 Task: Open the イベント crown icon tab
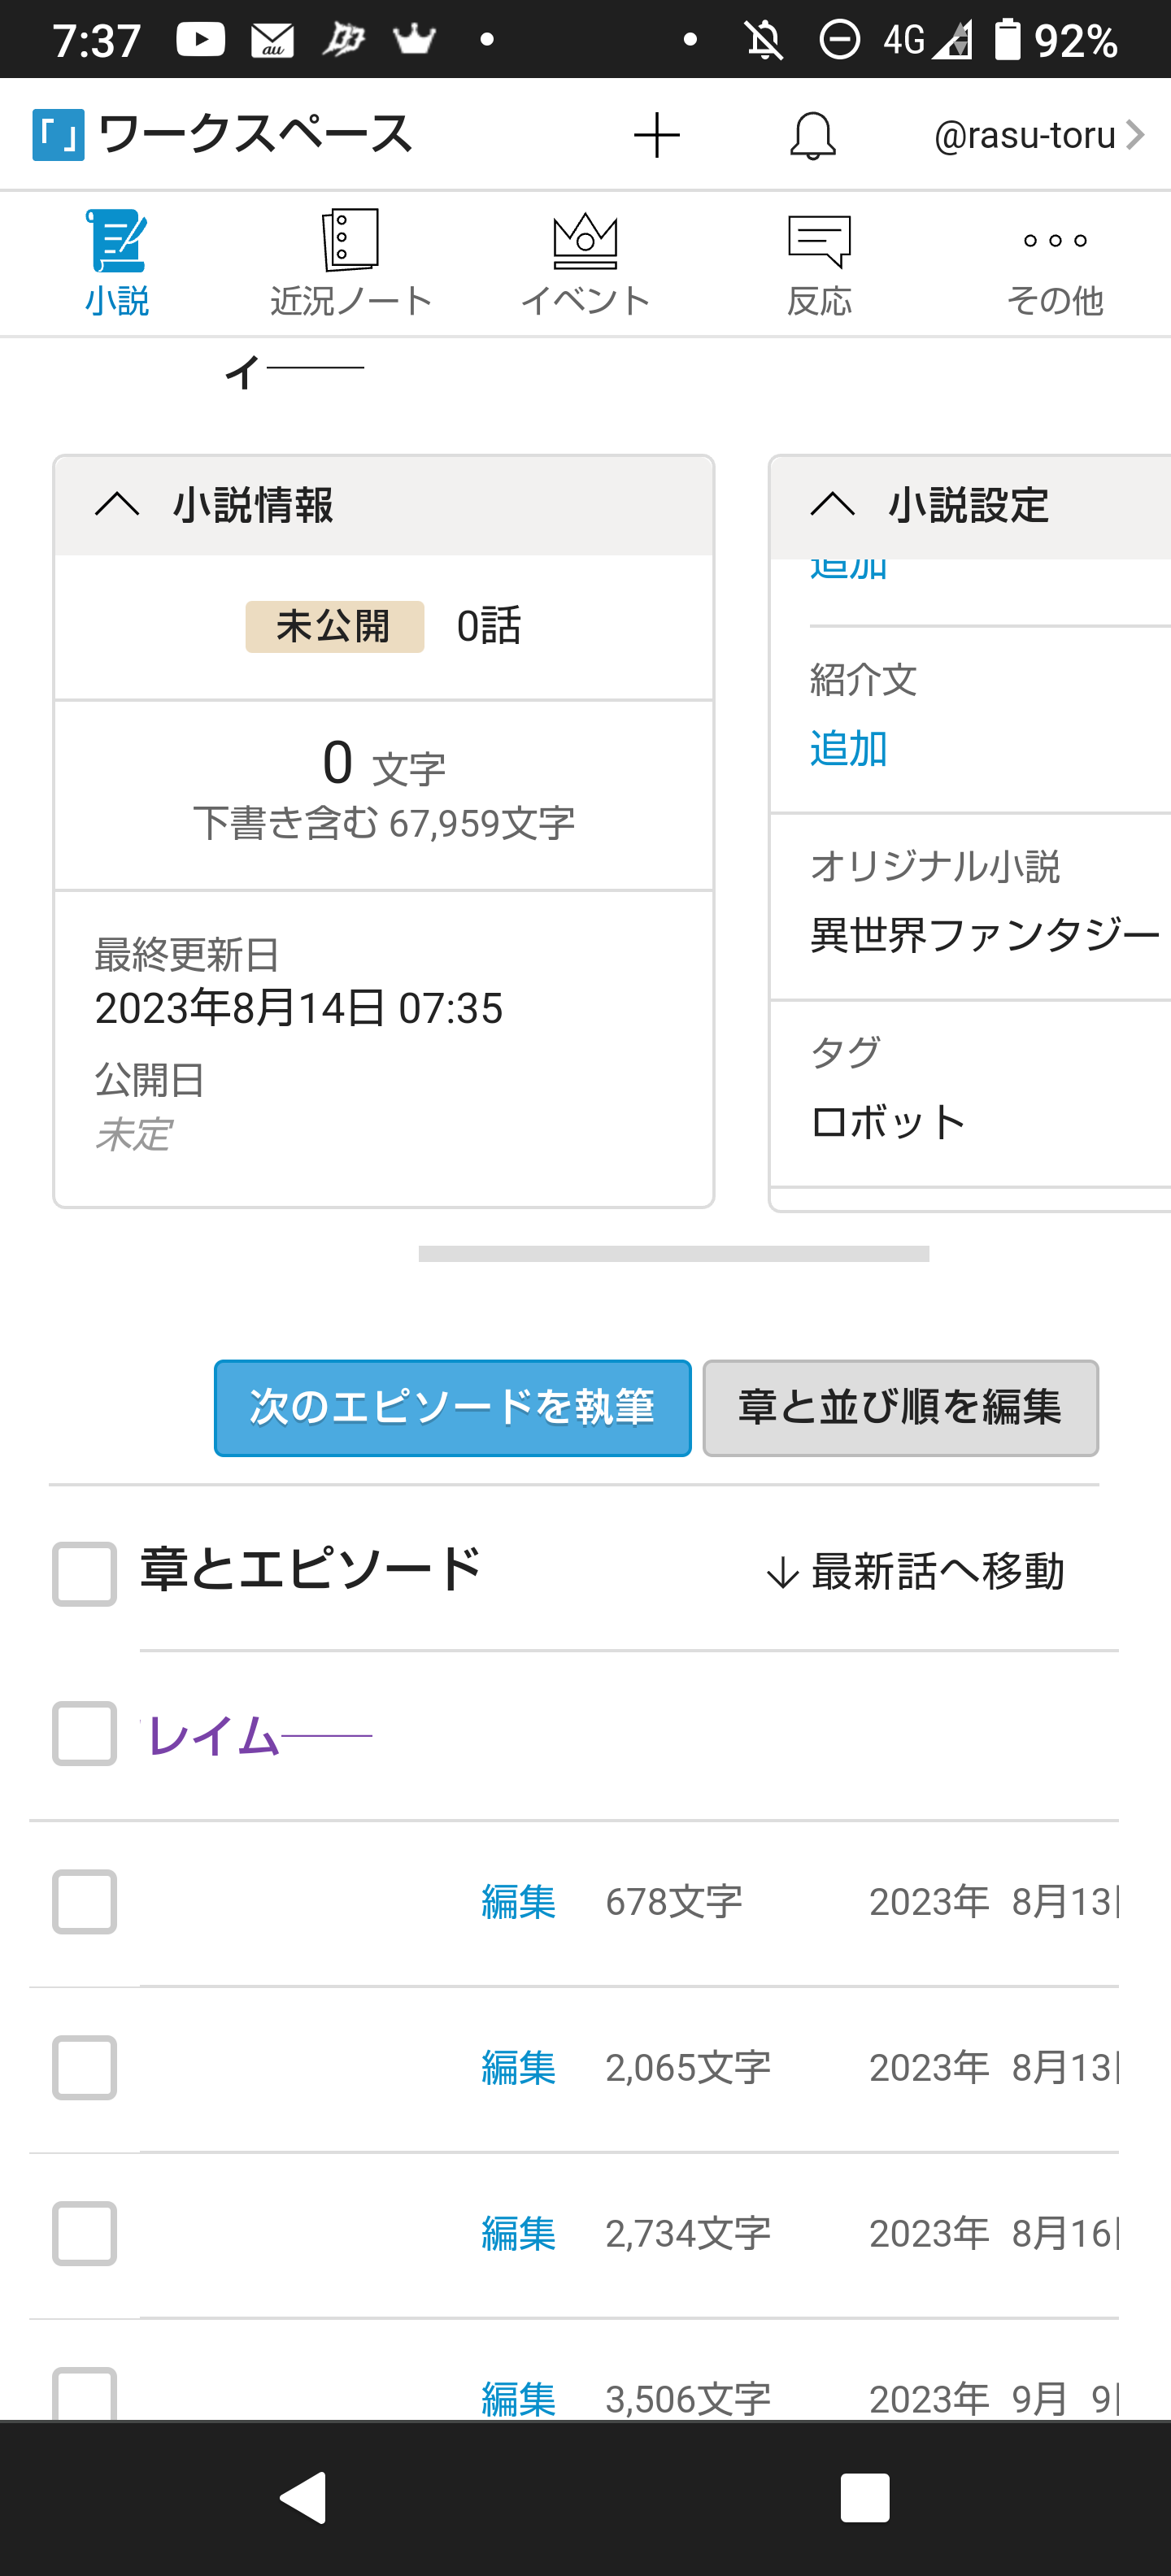coord(585,262)
